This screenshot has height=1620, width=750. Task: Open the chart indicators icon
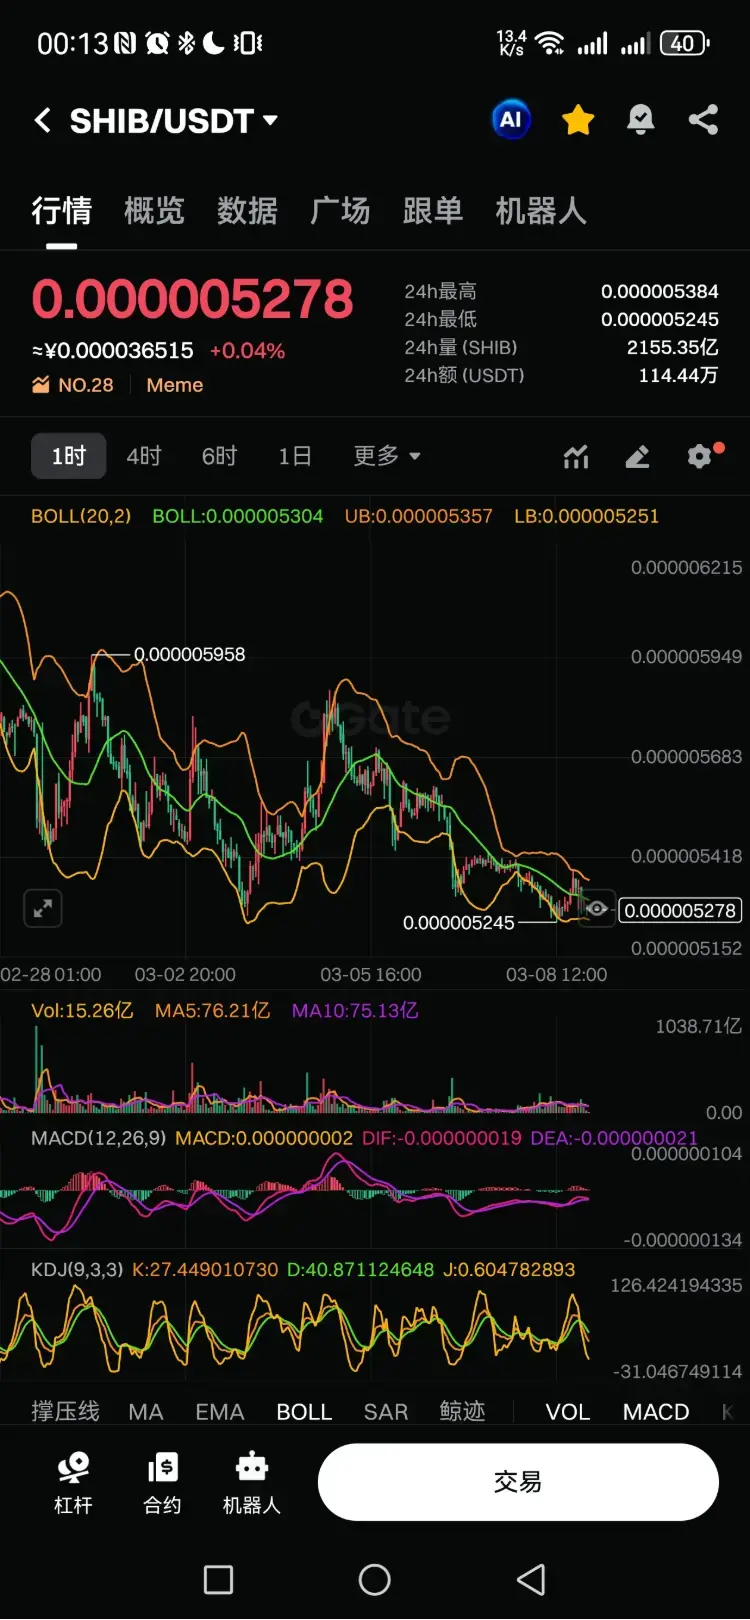(x=576, y=457)
